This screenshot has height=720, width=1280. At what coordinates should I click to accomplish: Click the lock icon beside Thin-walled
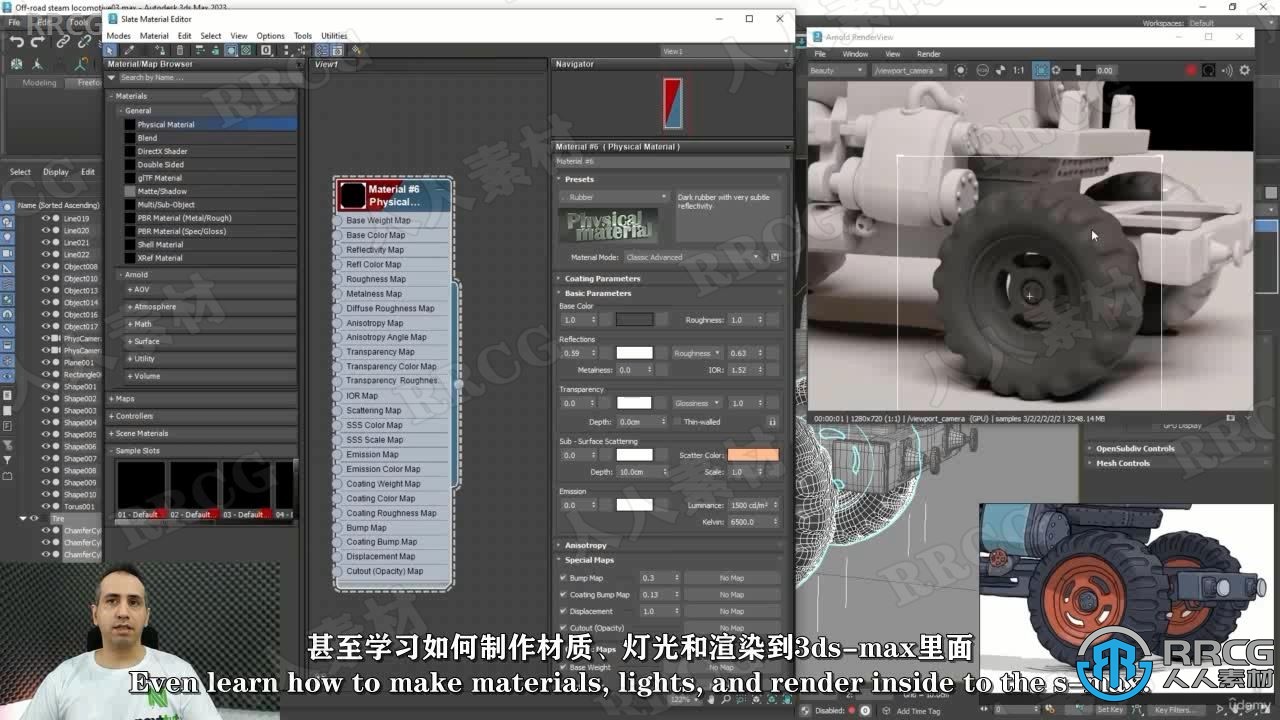coord(772,422)
